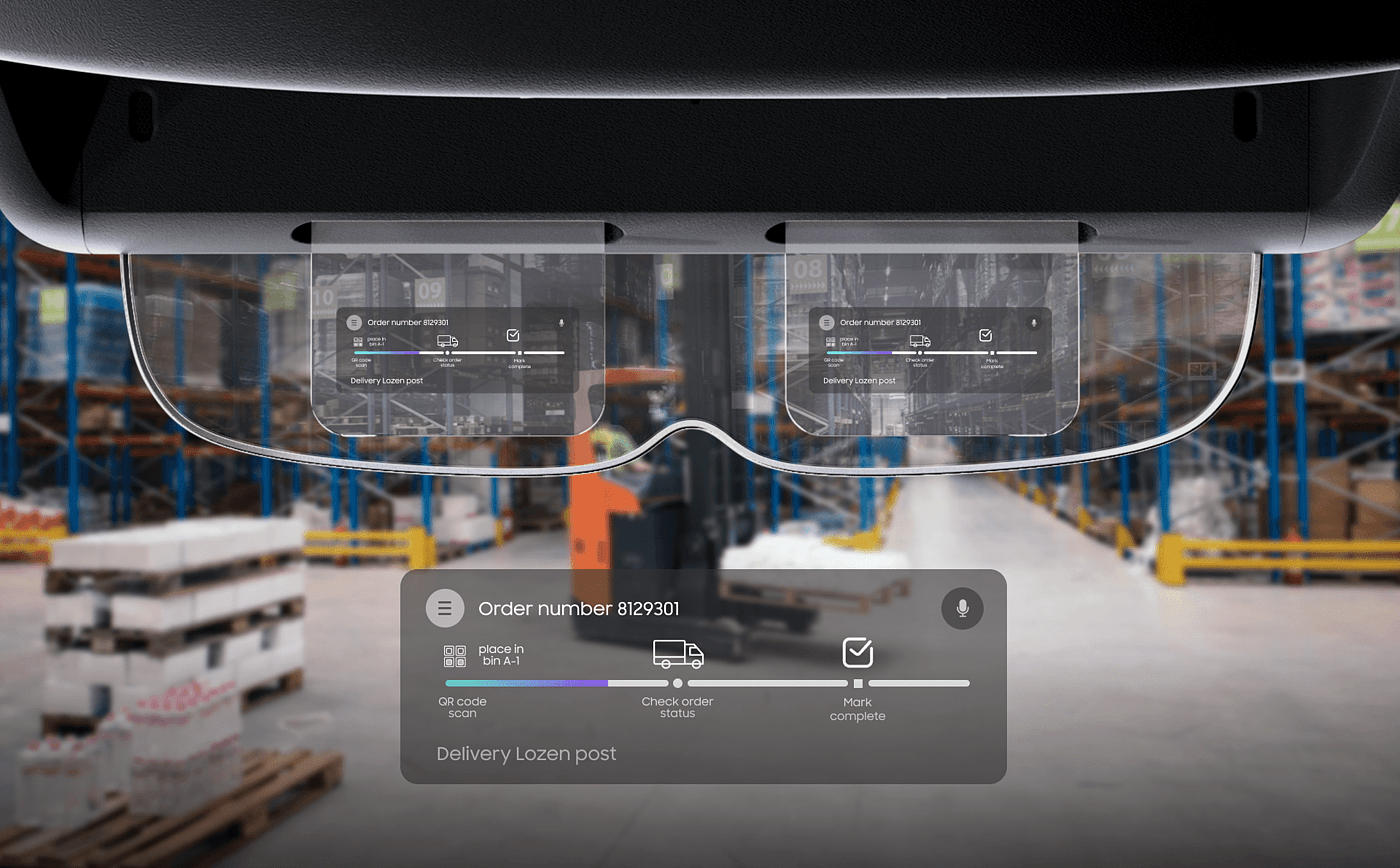Image resolution: width=1400 pixels, height=868 pixels.
Task: Click 'Check order status' label in large card
Action: click(x=678, y=707)
